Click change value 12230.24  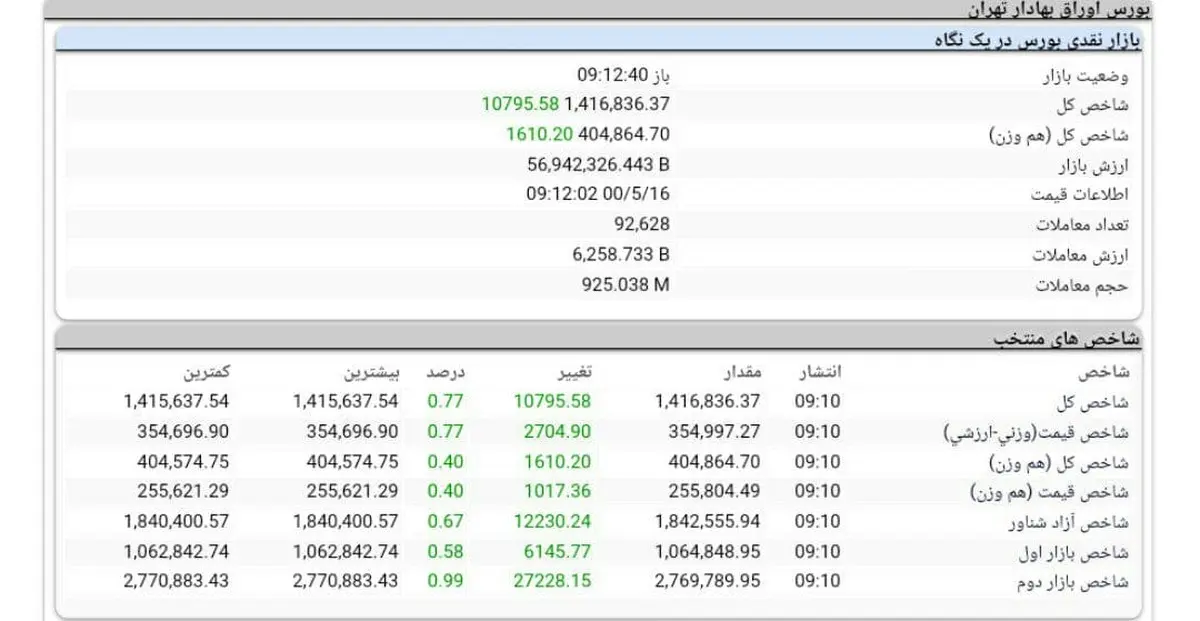tap(552, 521)
